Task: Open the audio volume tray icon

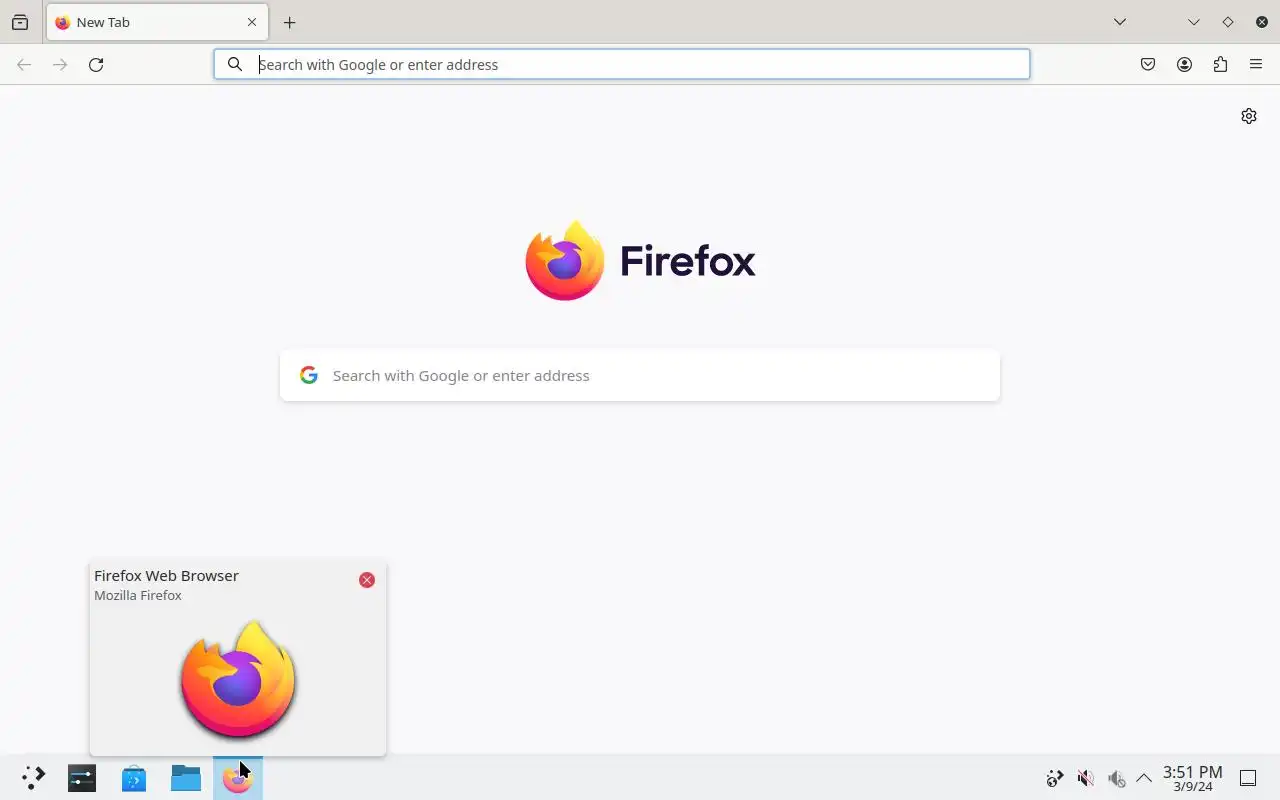Action: point(1116,778)
